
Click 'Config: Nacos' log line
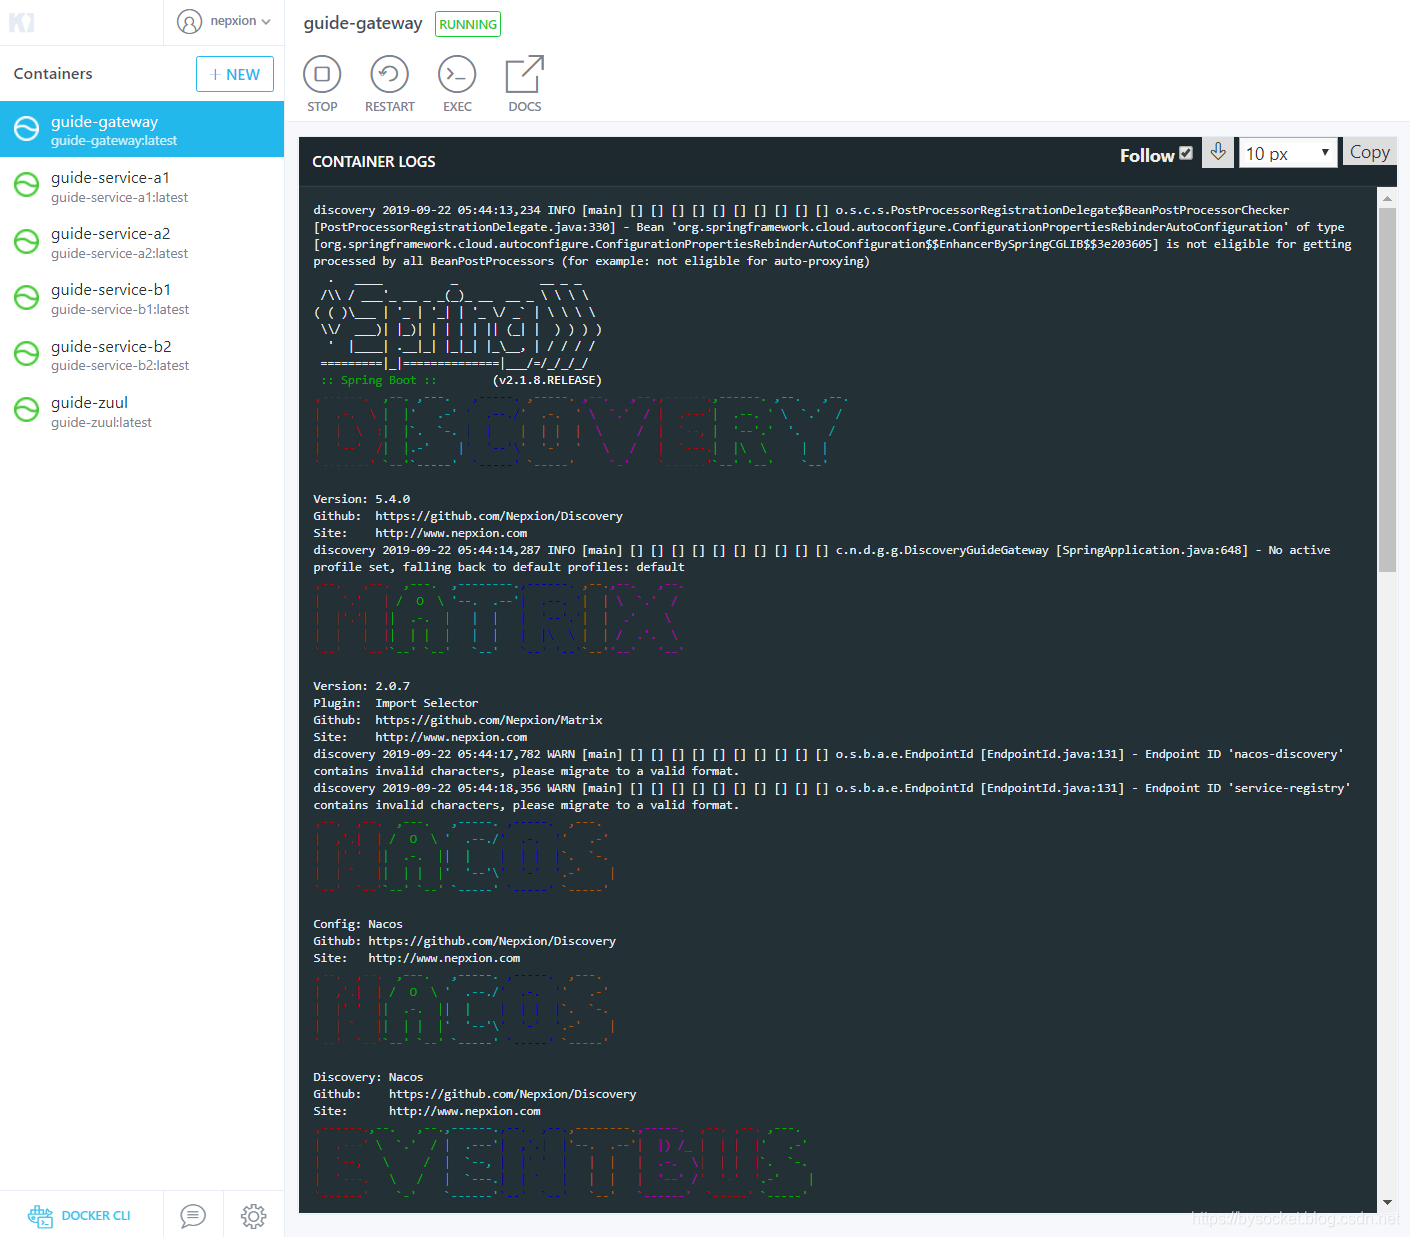point(358,924)
